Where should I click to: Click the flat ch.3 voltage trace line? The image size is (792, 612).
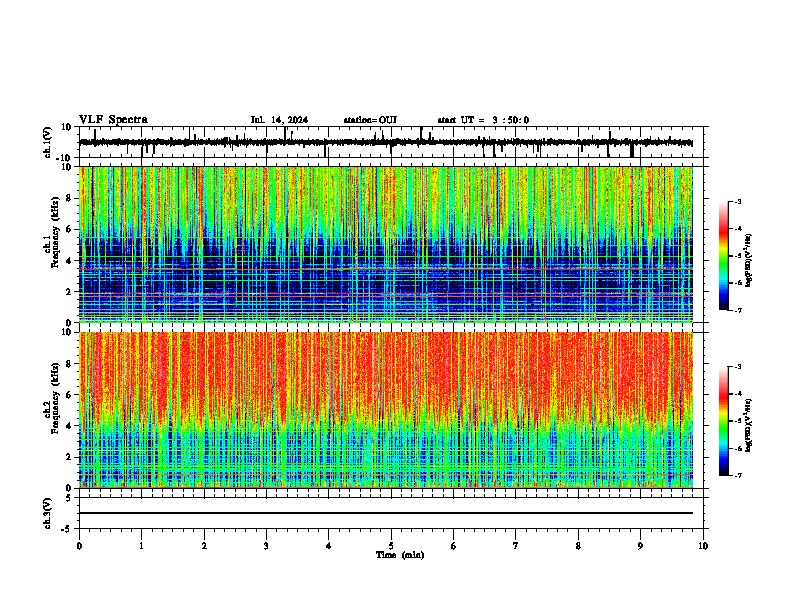[386, 513]
